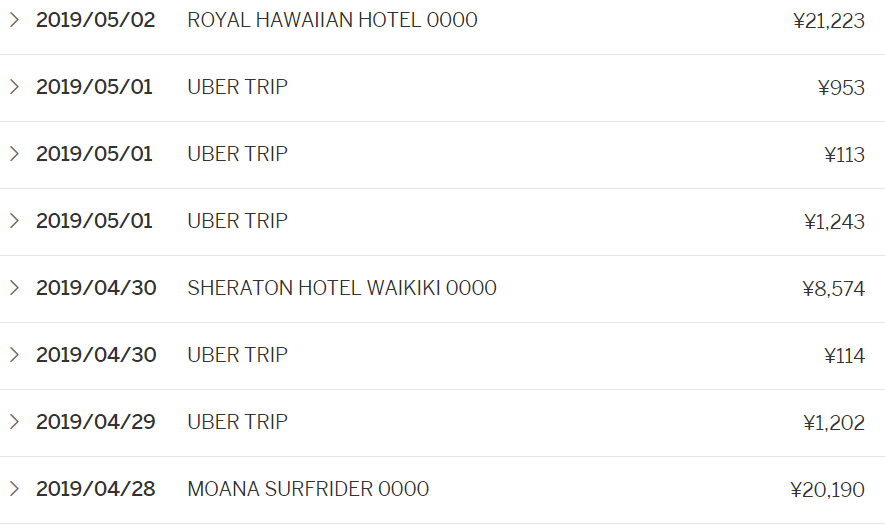Expand chevron for the ¥113 UBER TRIP

[x=14, y=154]
